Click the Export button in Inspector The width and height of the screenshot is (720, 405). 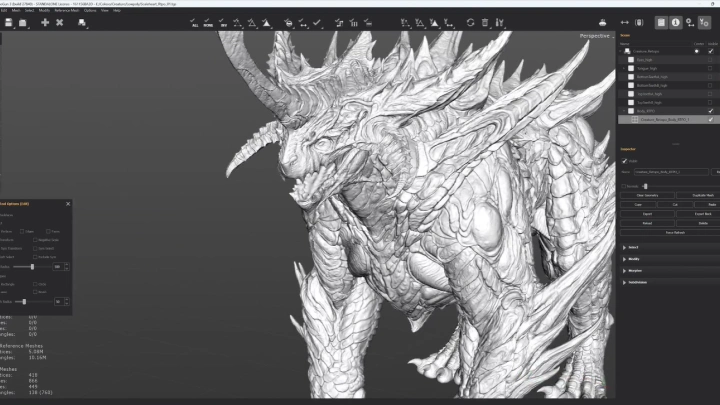pos(647,214)
